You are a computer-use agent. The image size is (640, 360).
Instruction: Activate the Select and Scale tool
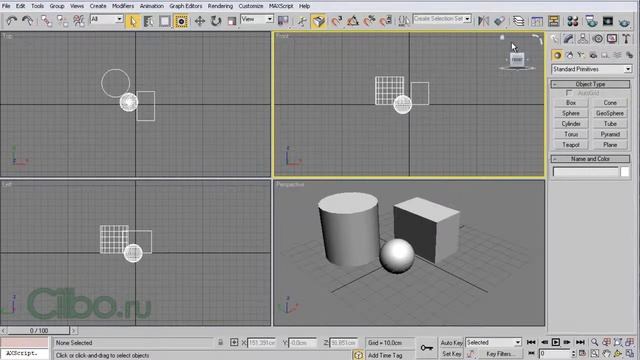(x=232, y=21)
